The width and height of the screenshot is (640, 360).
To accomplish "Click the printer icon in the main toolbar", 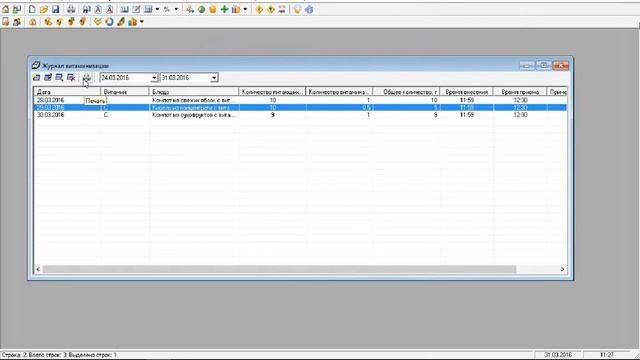I will click(71, 9).
